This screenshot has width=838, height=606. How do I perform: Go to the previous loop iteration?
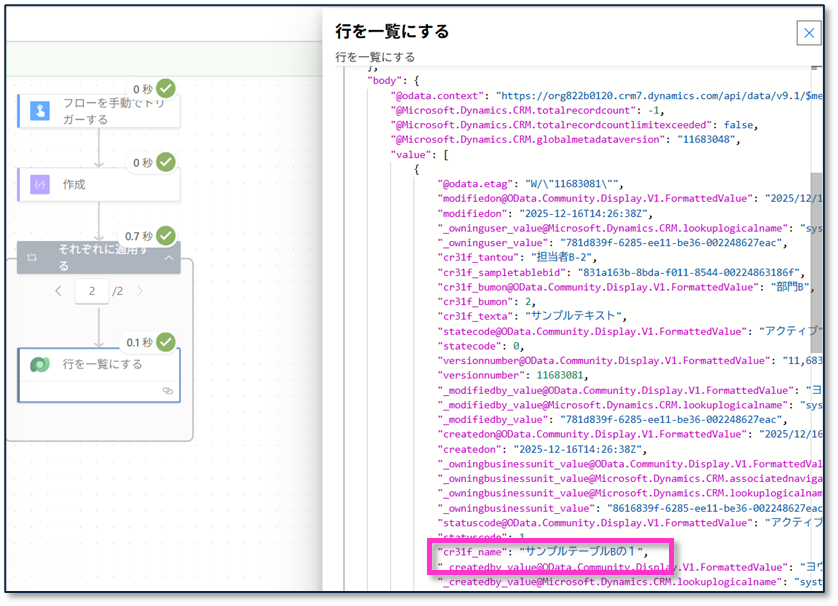(x=58, y=291)
